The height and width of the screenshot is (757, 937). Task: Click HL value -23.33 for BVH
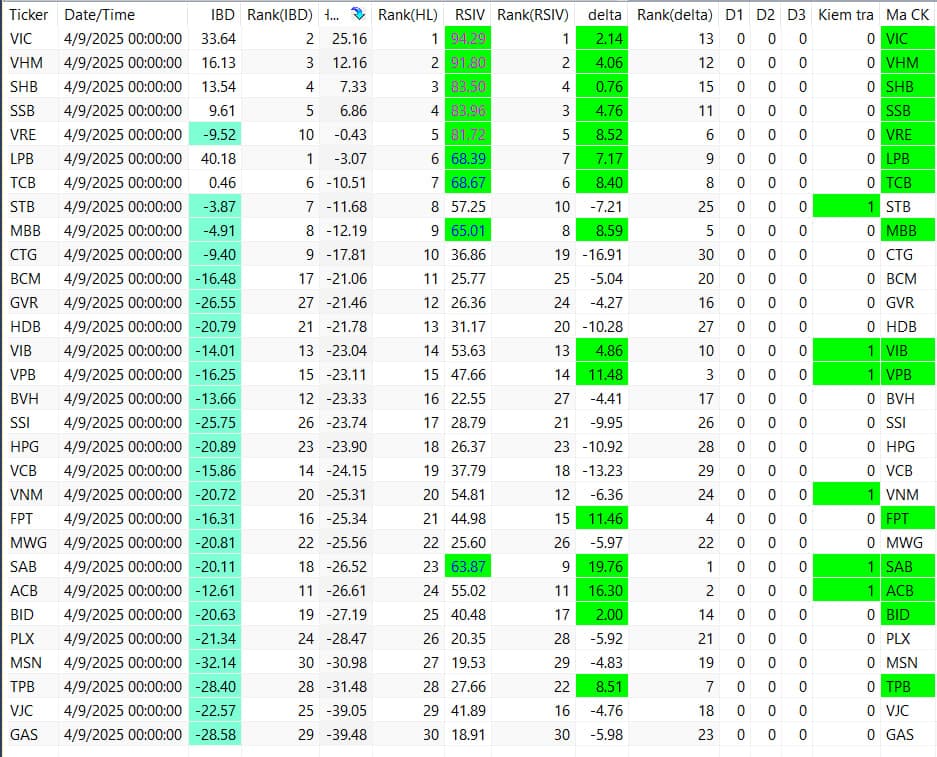(347, 399)
